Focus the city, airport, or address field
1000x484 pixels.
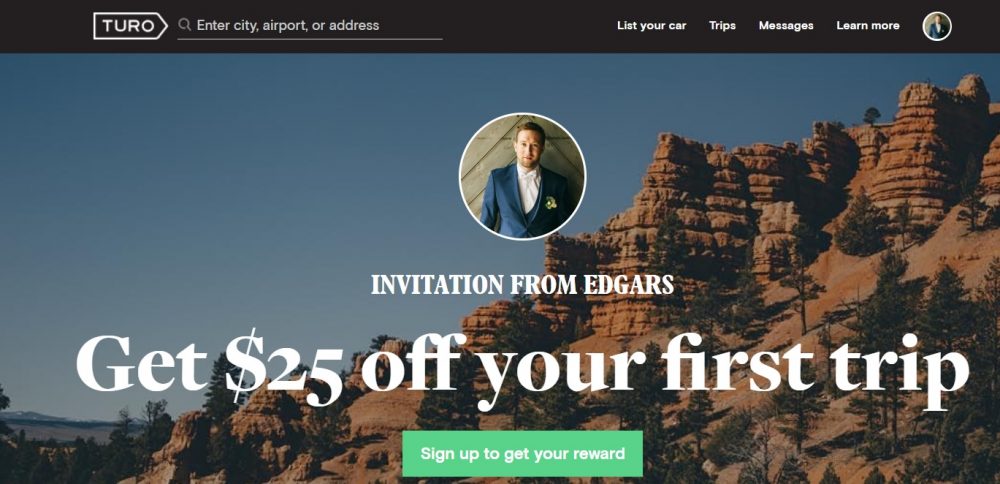[310, 26]
